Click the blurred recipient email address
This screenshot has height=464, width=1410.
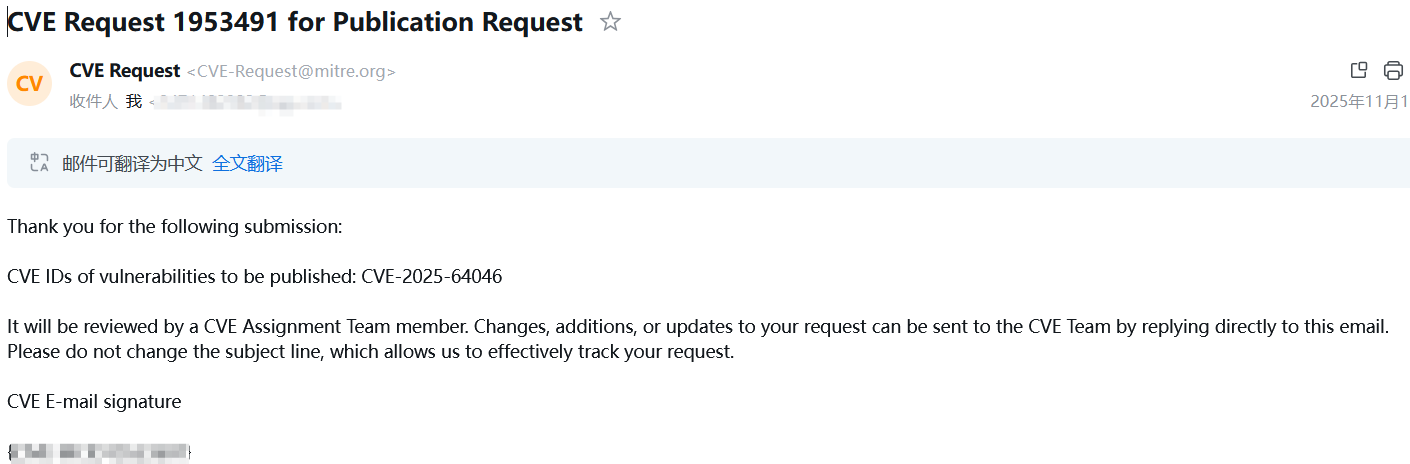[x=246, y=102]
